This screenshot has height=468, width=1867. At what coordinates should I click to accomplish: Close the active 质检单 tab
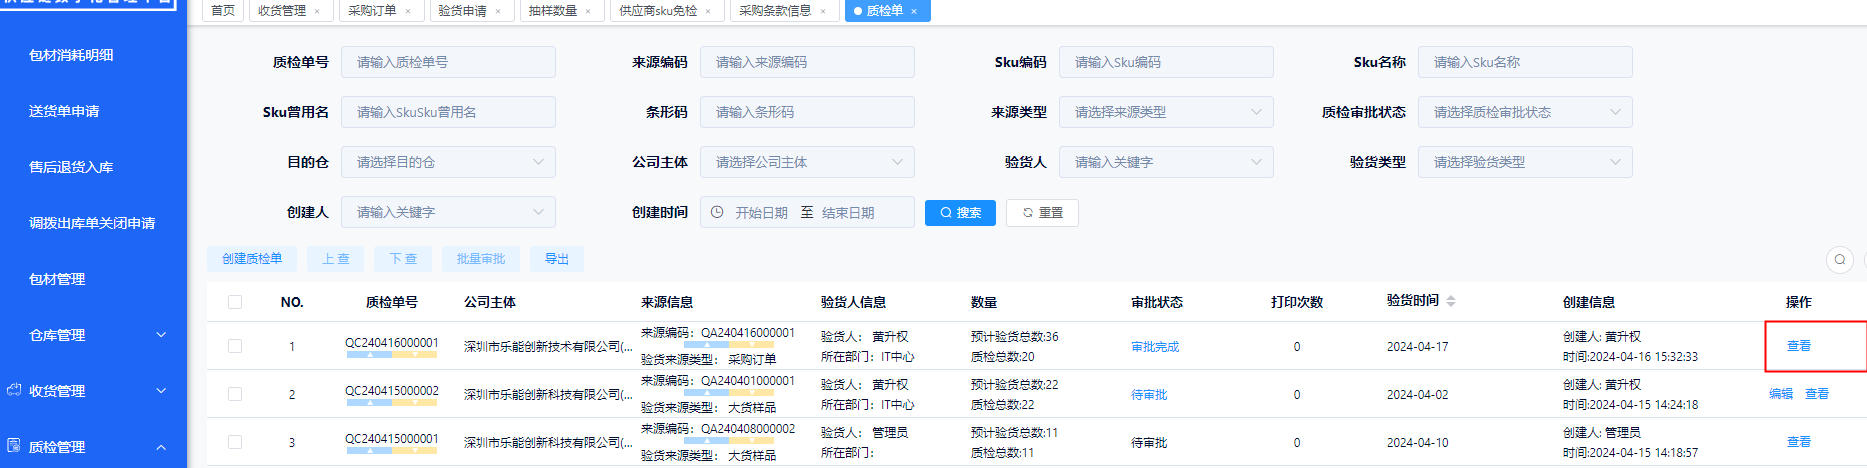914,11
